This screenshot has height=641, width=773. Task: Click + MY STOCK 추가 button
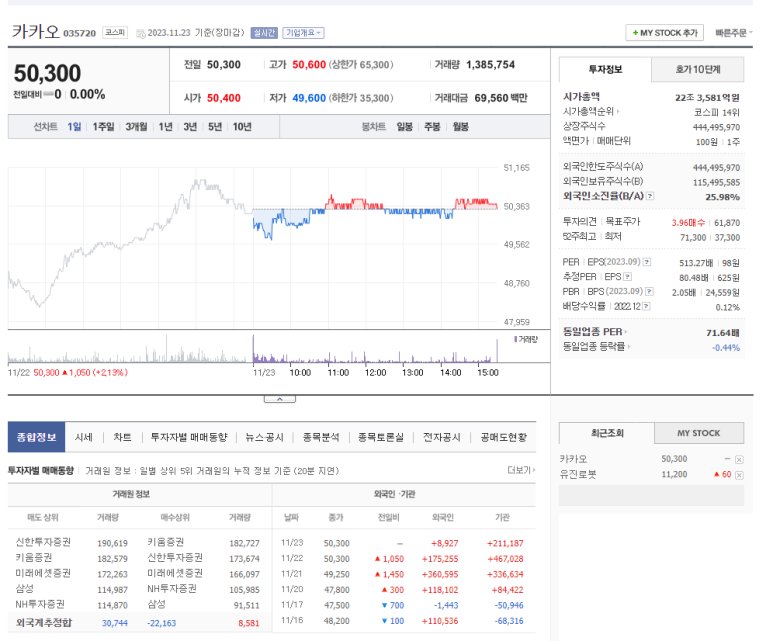pos(665,33)
